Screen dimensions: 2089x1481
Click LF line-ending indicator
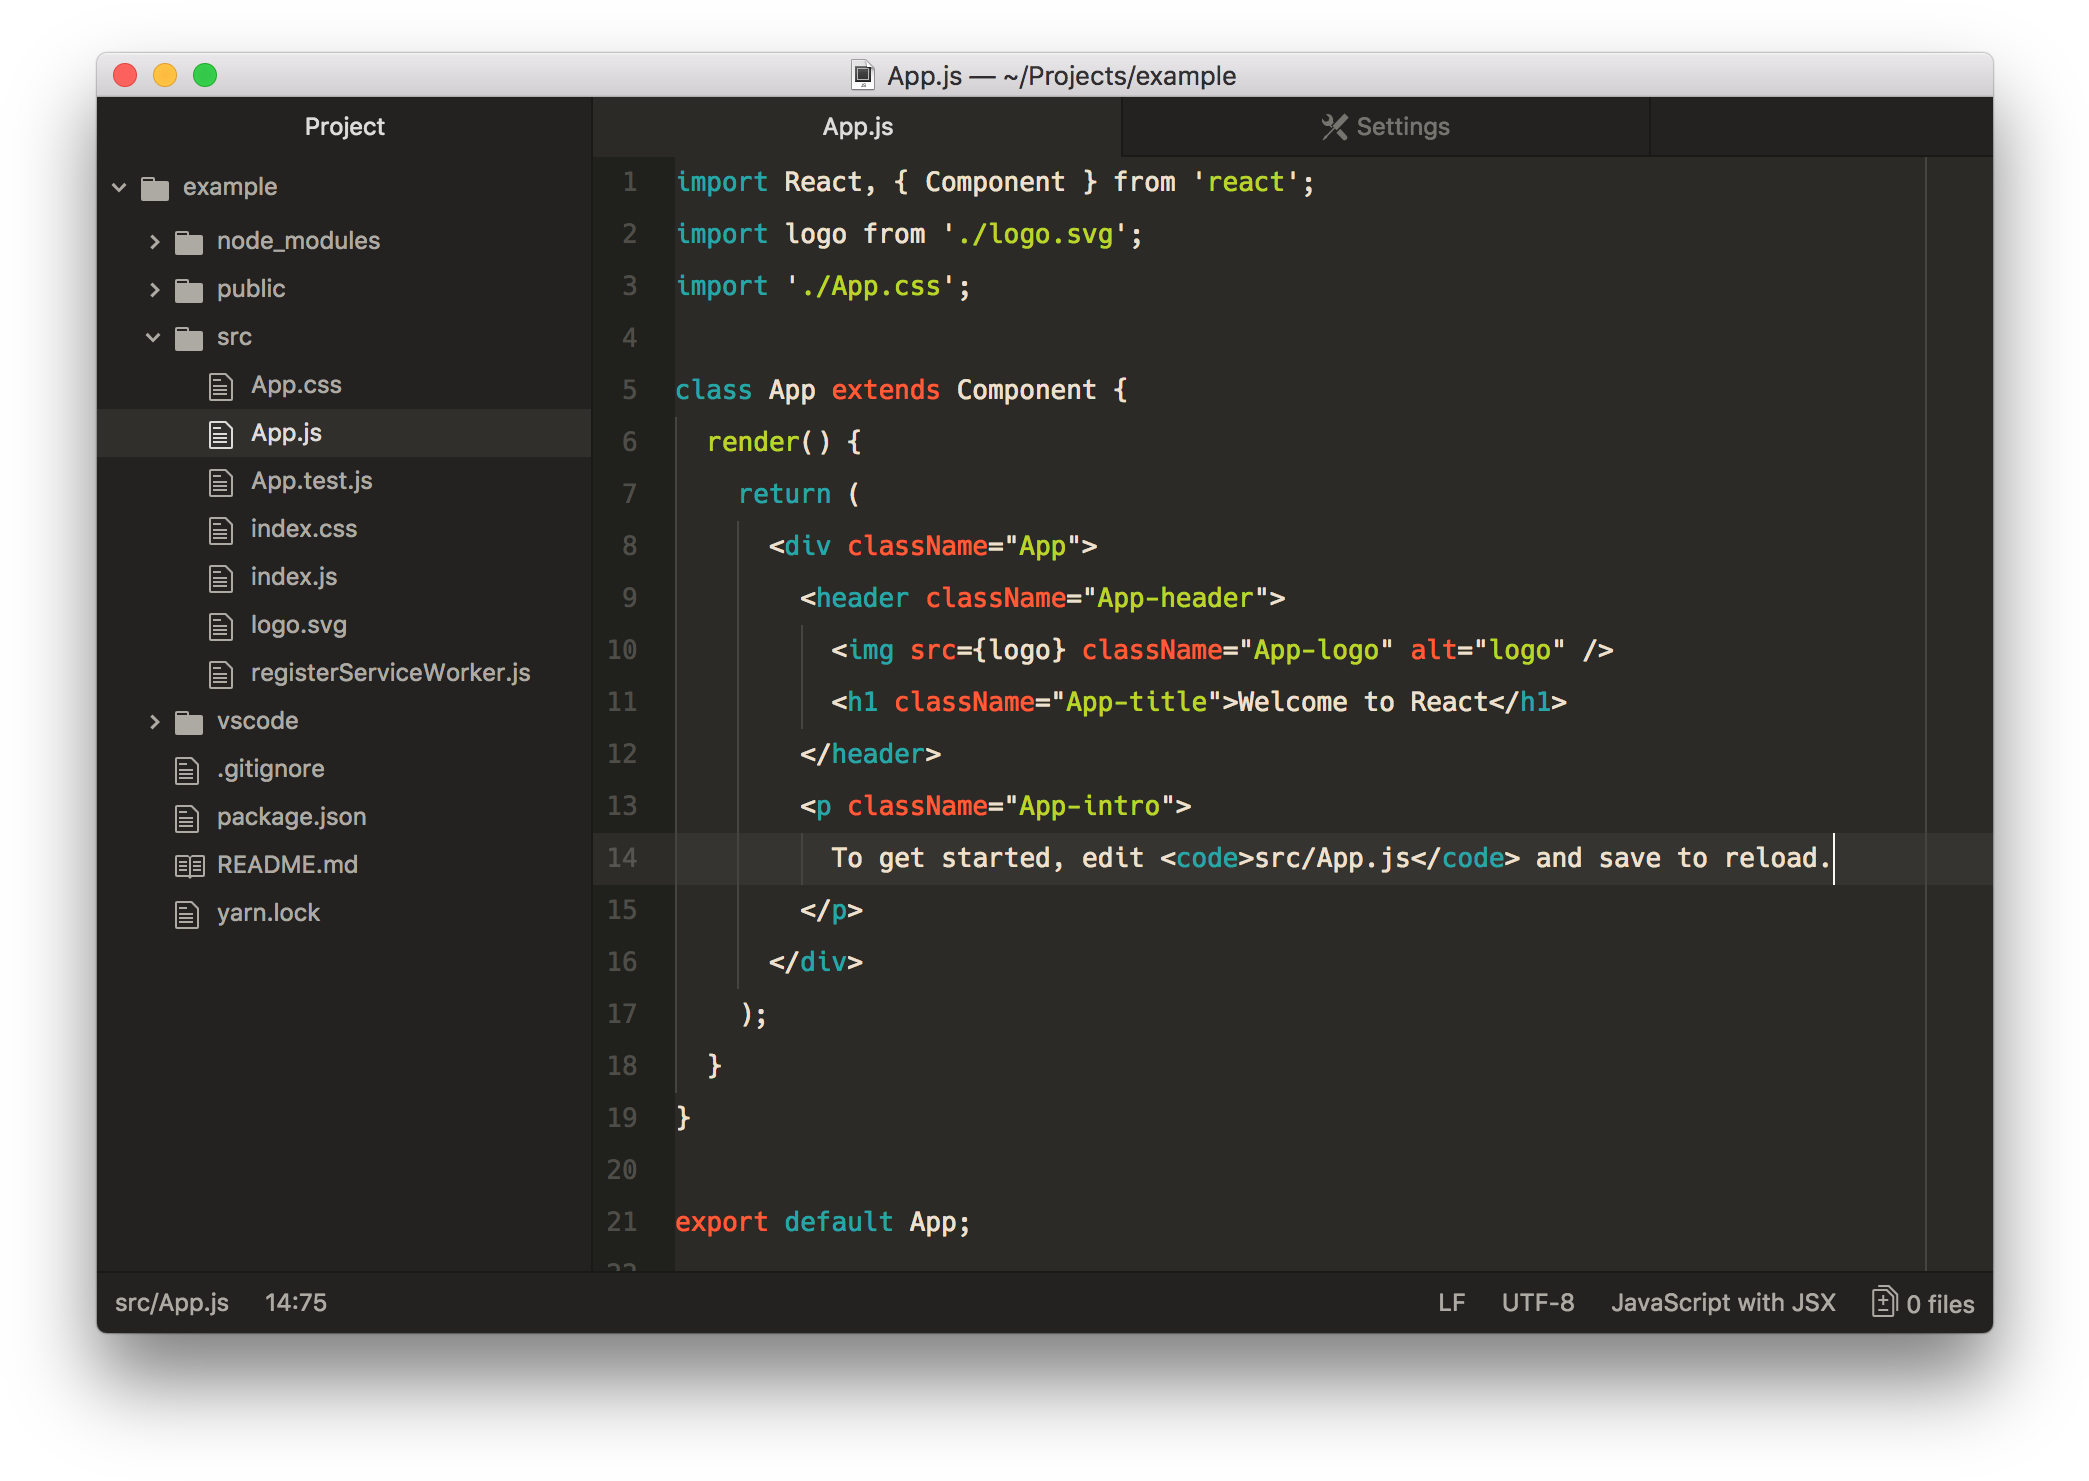1451,1302
